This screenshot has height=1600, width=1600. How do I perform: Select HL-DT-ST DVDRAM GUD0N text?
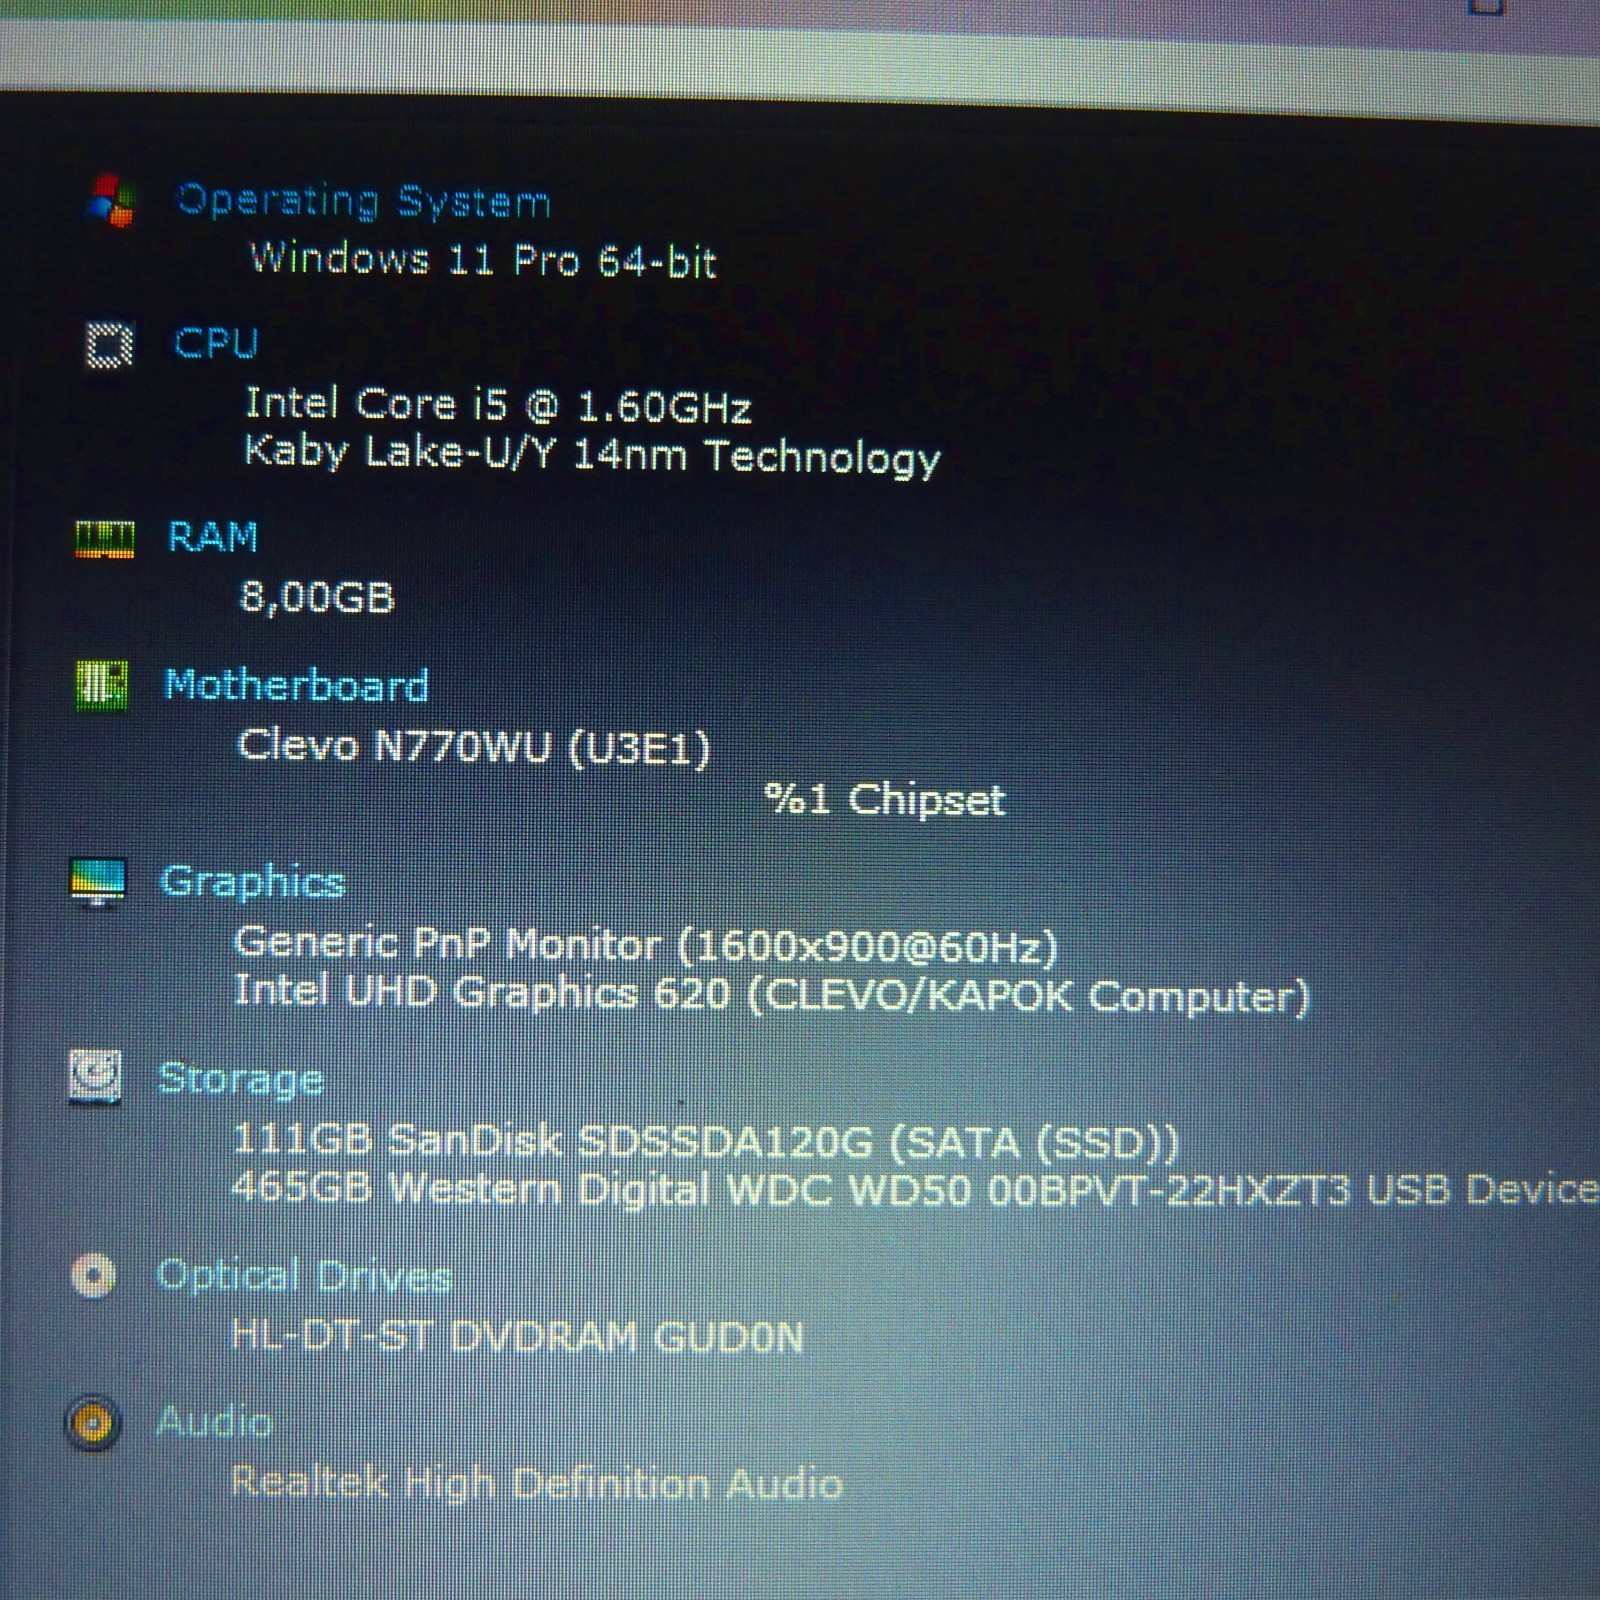517,1336
